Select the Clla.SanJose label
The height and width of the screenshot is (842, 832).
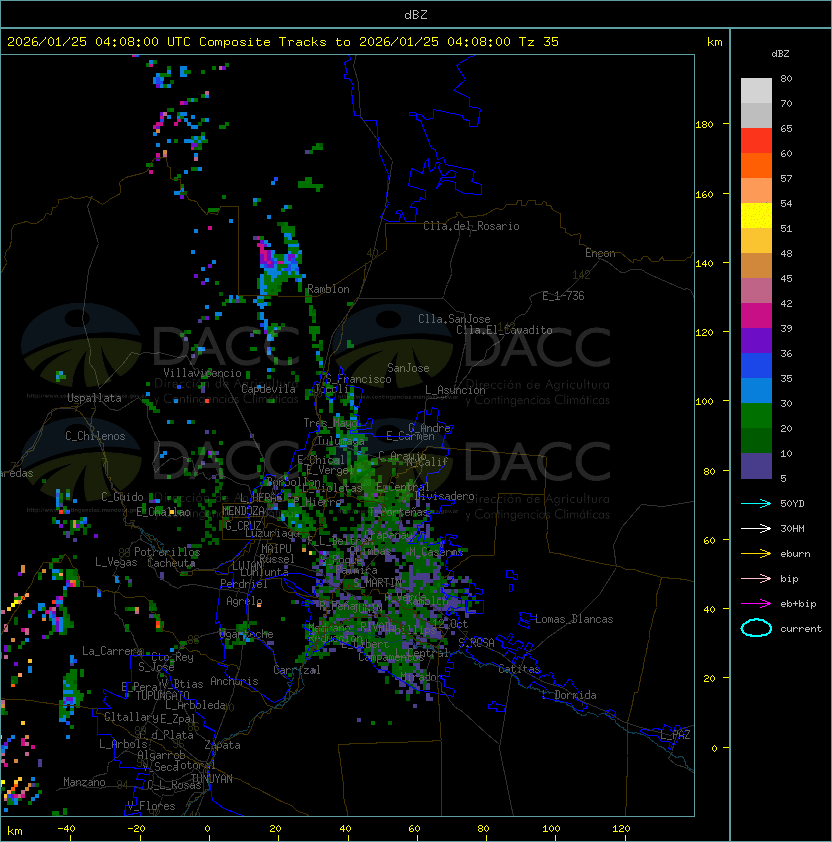(x=454, y=319)
